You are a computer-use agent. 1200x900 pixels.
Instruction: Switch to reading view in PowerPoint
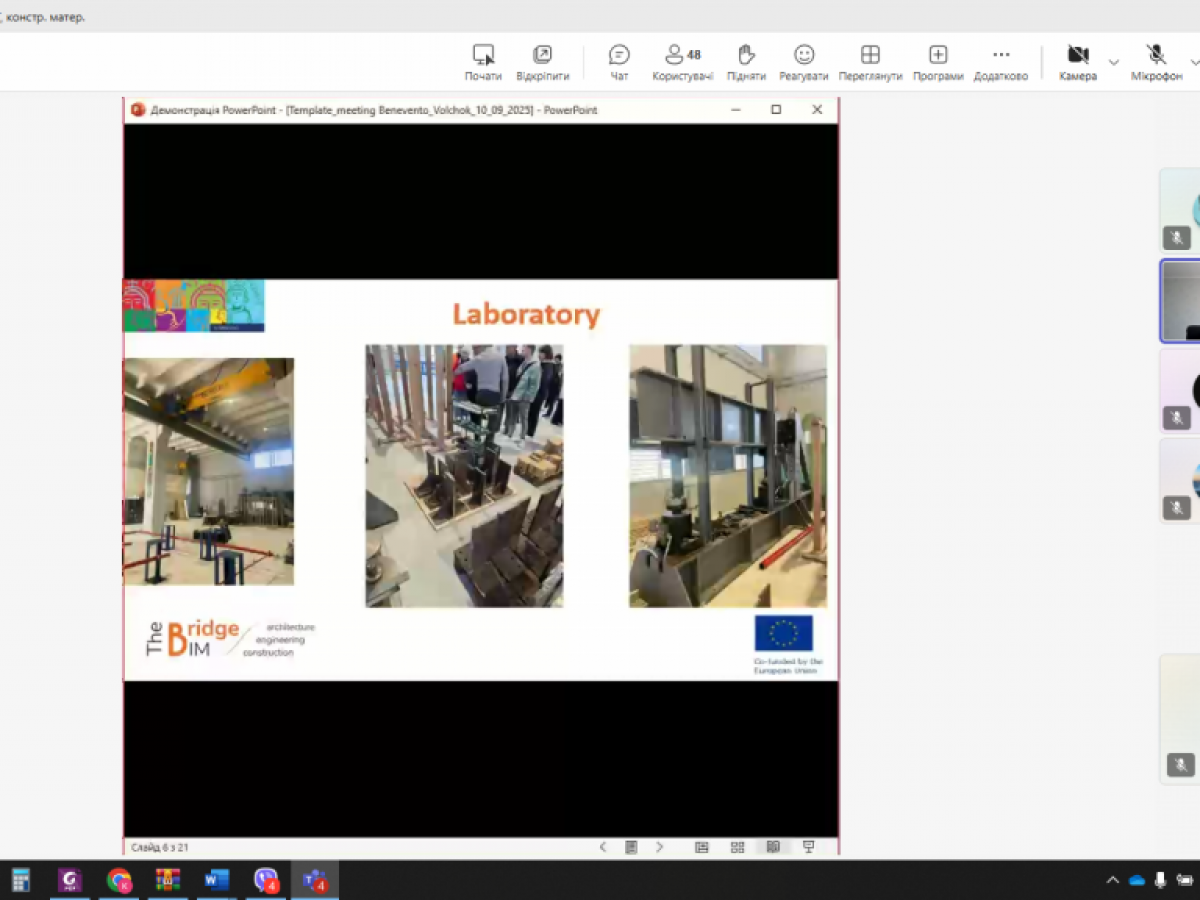773,847
